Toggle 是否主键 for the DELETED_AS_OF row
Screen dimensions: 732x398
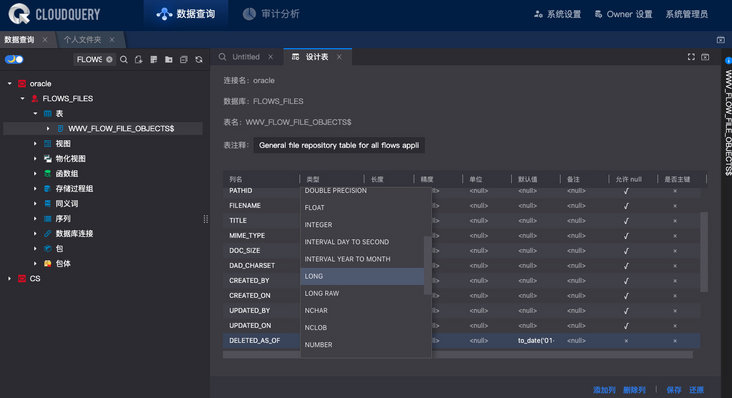[675, 341]
